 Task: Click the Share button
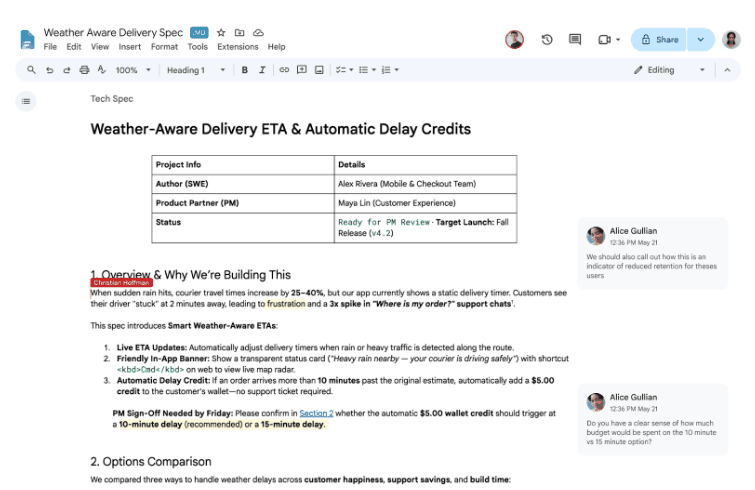point(659,39)
